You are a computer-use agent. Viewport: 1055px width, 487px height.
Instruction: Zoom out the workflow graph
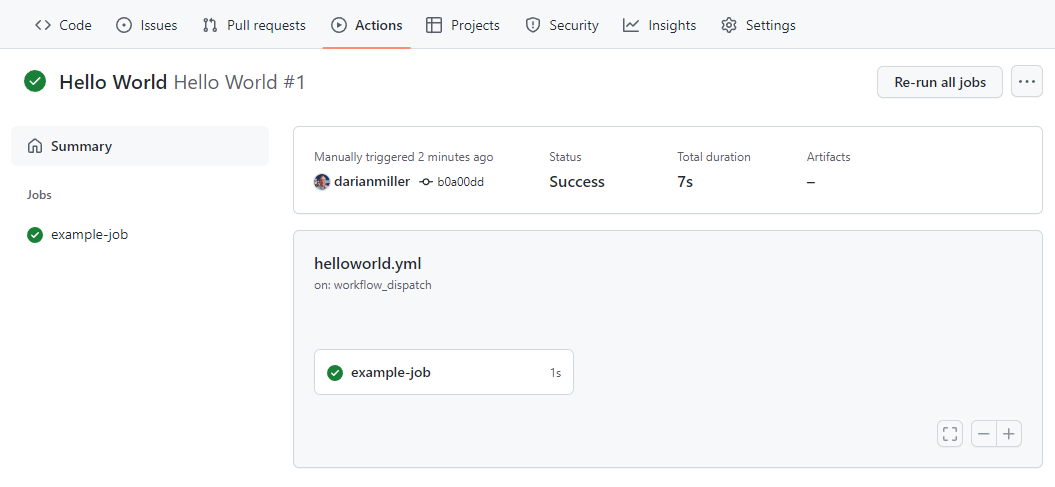click(984, 434)
